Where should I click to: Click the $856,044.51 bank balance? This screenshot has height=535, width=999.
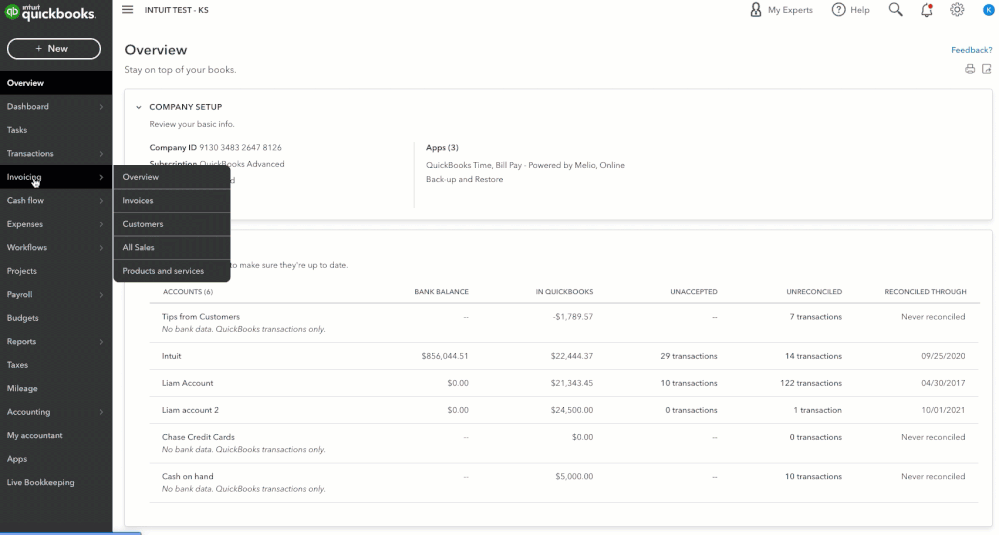coord(445,356)
